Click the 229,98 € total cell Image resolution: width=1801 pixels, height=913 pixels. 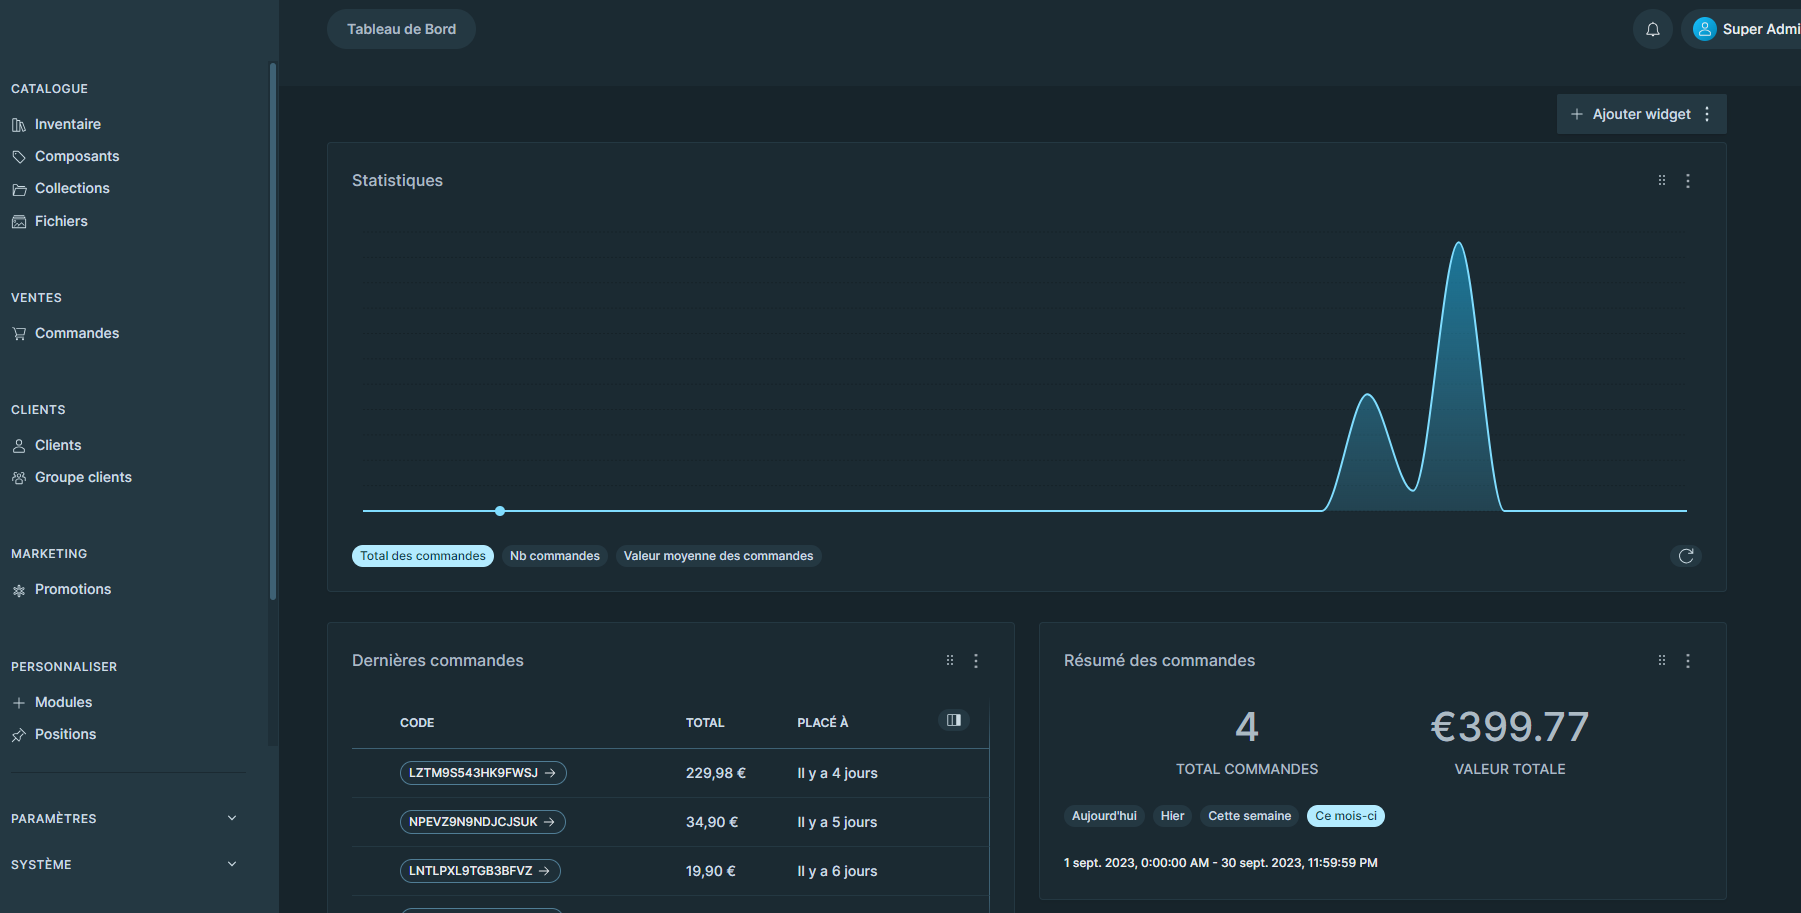click(x=716, y=773)
